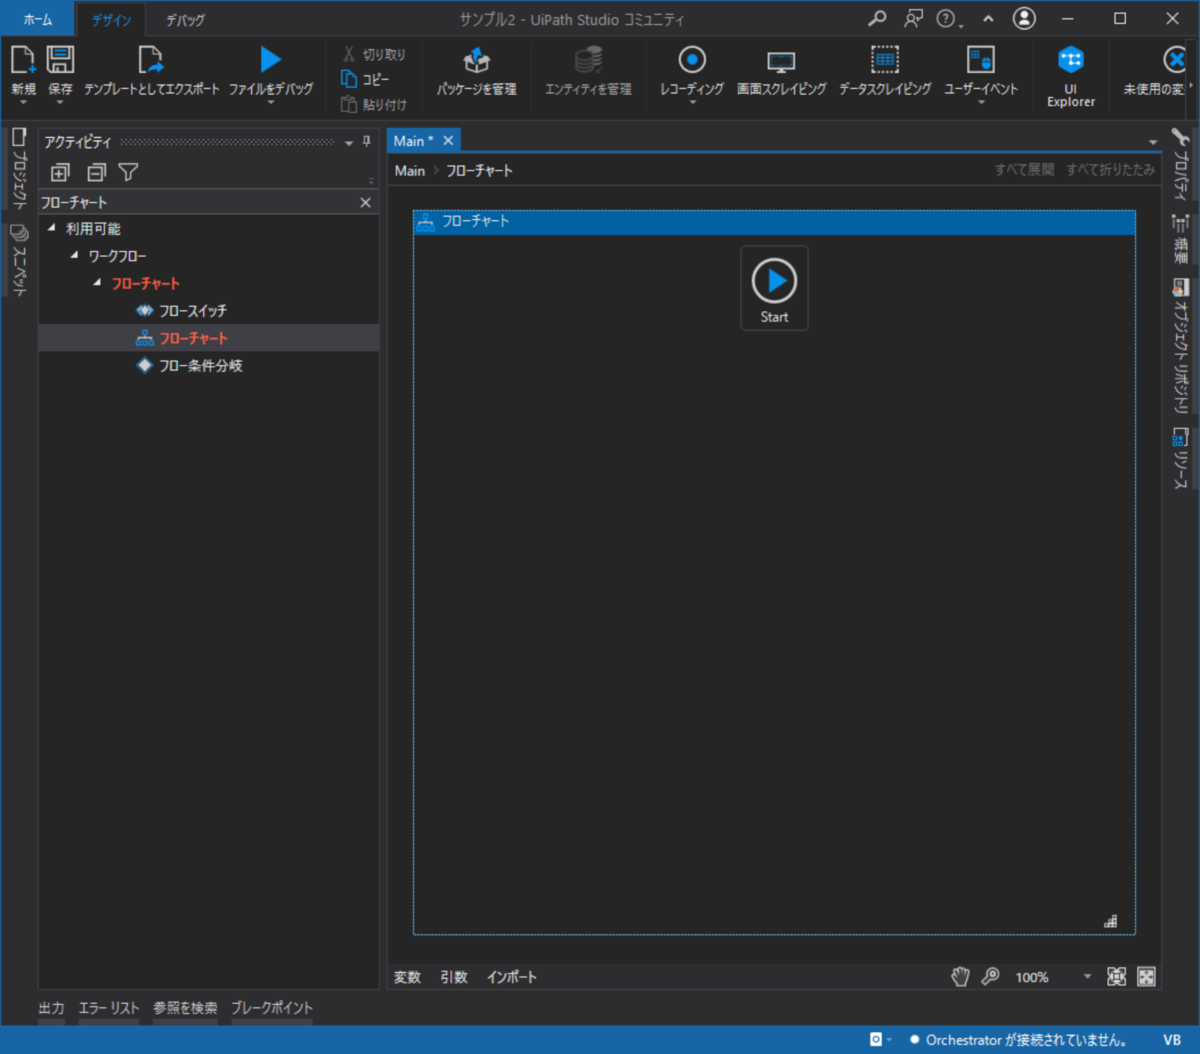Collapse the ワークフロー tree node
Screen dimensions: 1200x1054
[74, 256]
